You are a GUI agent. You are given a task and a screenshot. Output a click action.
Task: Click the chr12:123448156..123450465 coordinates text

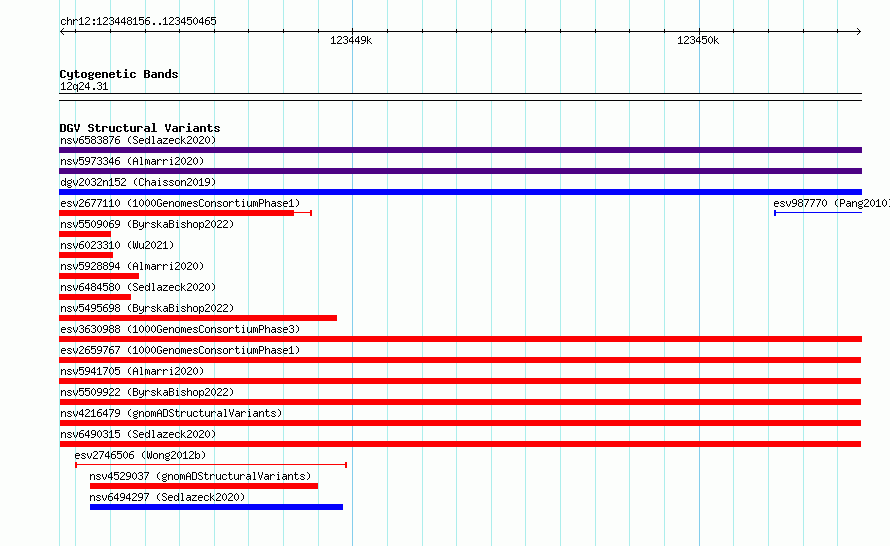pos(138,22)
